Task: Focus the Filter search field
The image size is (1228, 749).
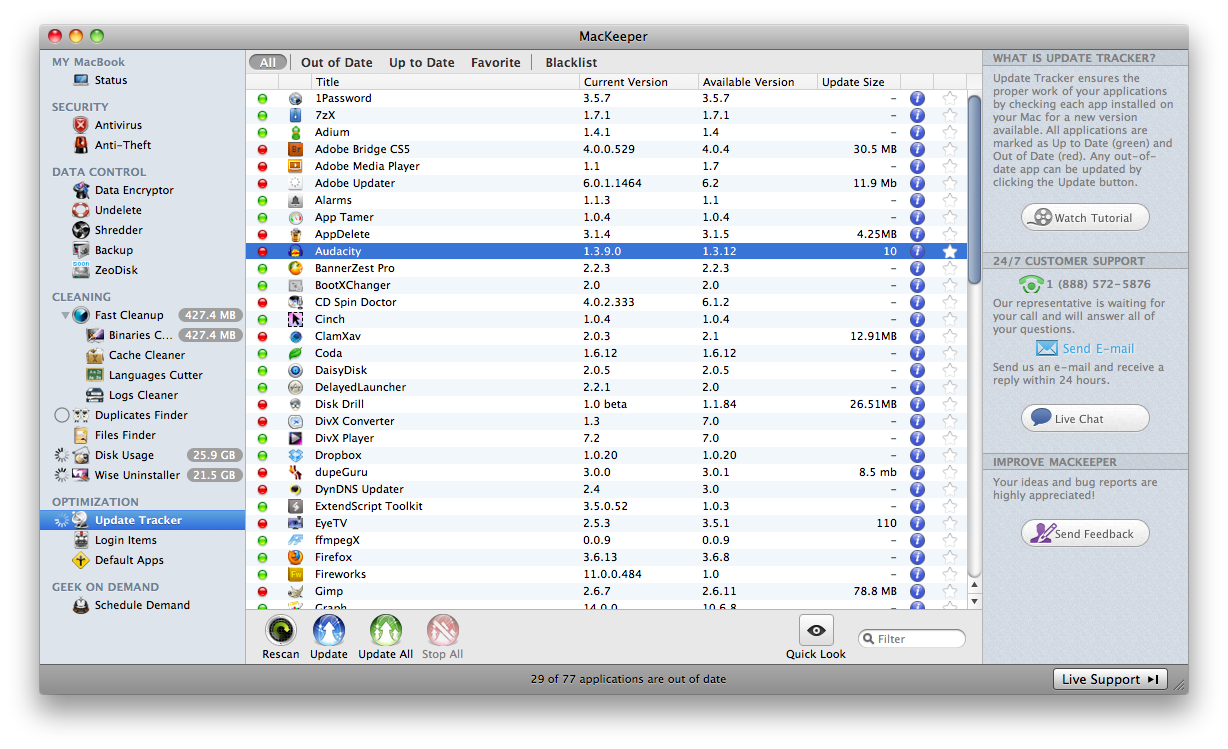Action: [x=912, y=639]
